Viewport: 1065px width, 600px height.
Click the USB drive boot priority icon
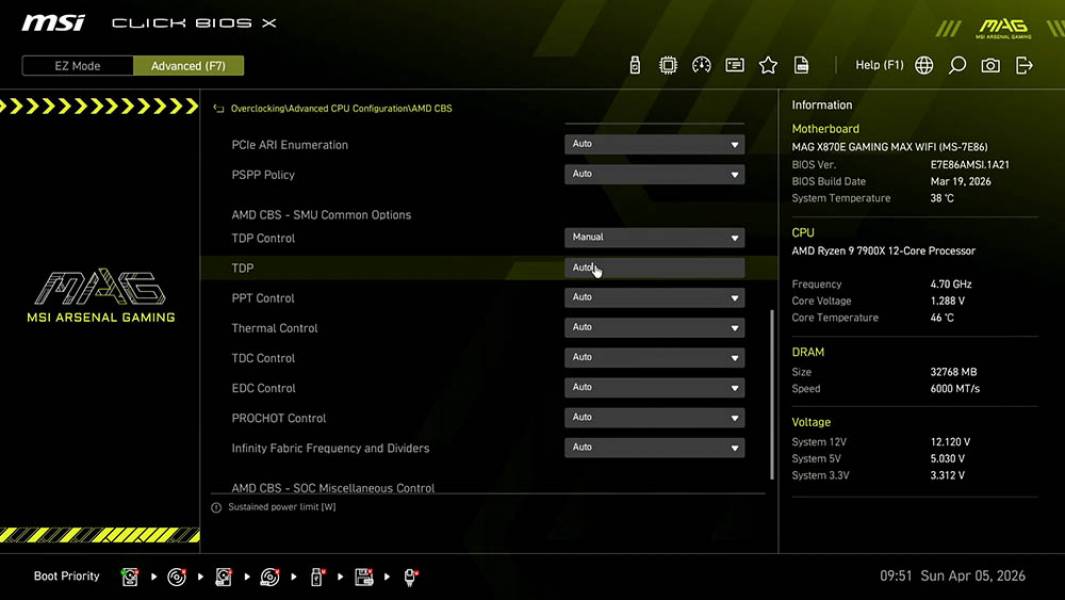pos(316,576)
